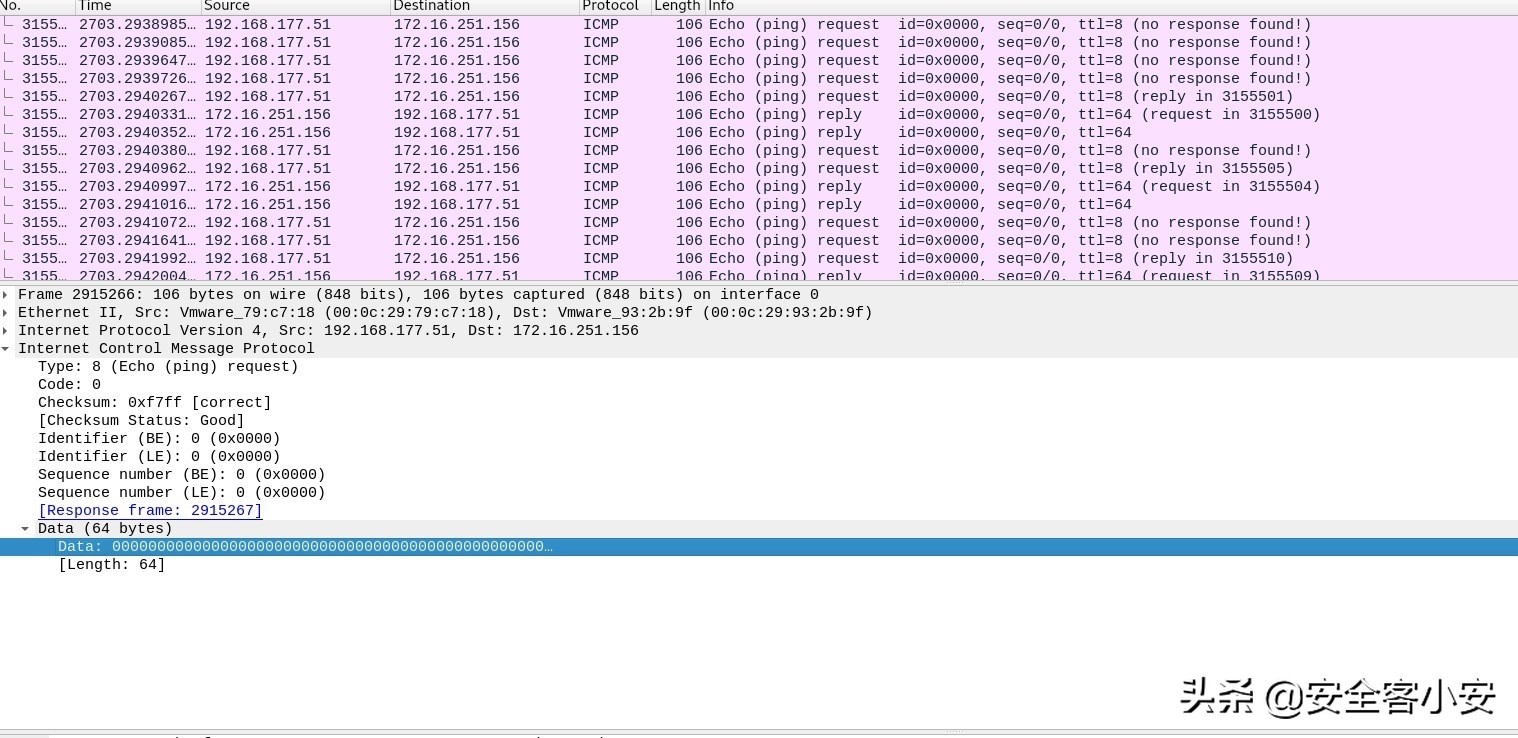The width and height of the screenshot is (1518, 738).
Task: Select packet with info 'reply in 3155501'
Action: click(759, 97)
